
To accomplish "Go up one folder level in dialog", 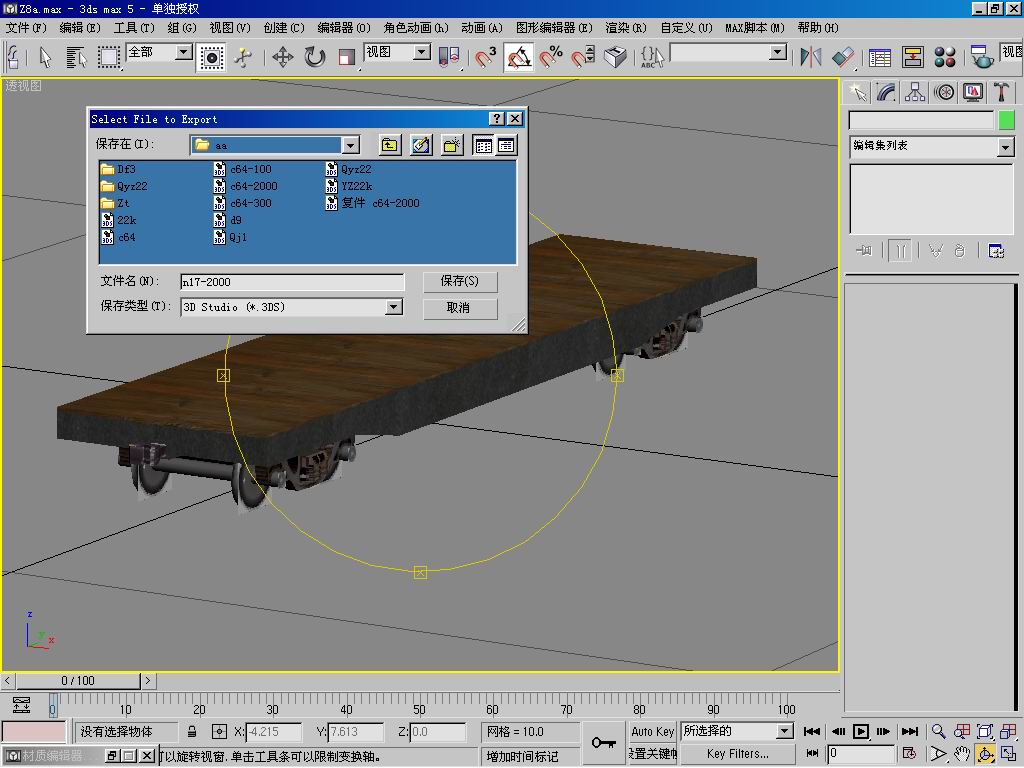I will 389,146.
